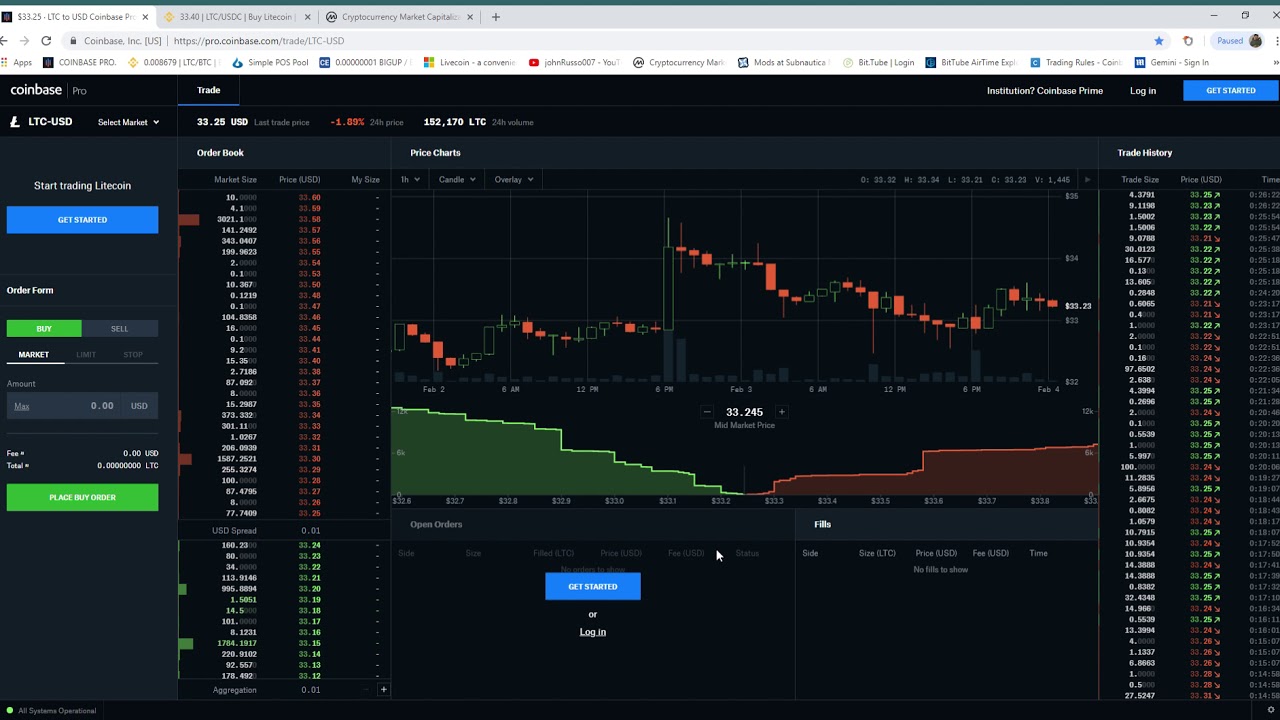
Task: Open the Overlay dropdown
Action: (x=513, y=180)
